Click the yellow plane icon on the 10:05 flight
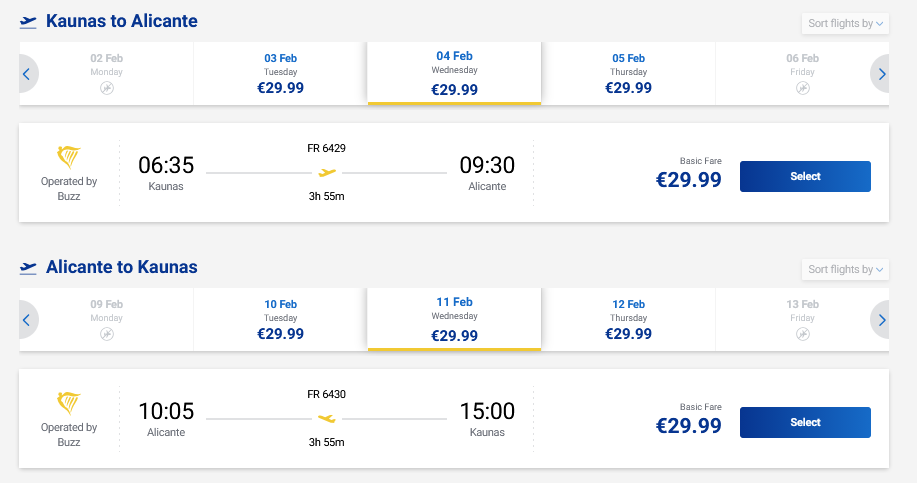 point(327,419)
